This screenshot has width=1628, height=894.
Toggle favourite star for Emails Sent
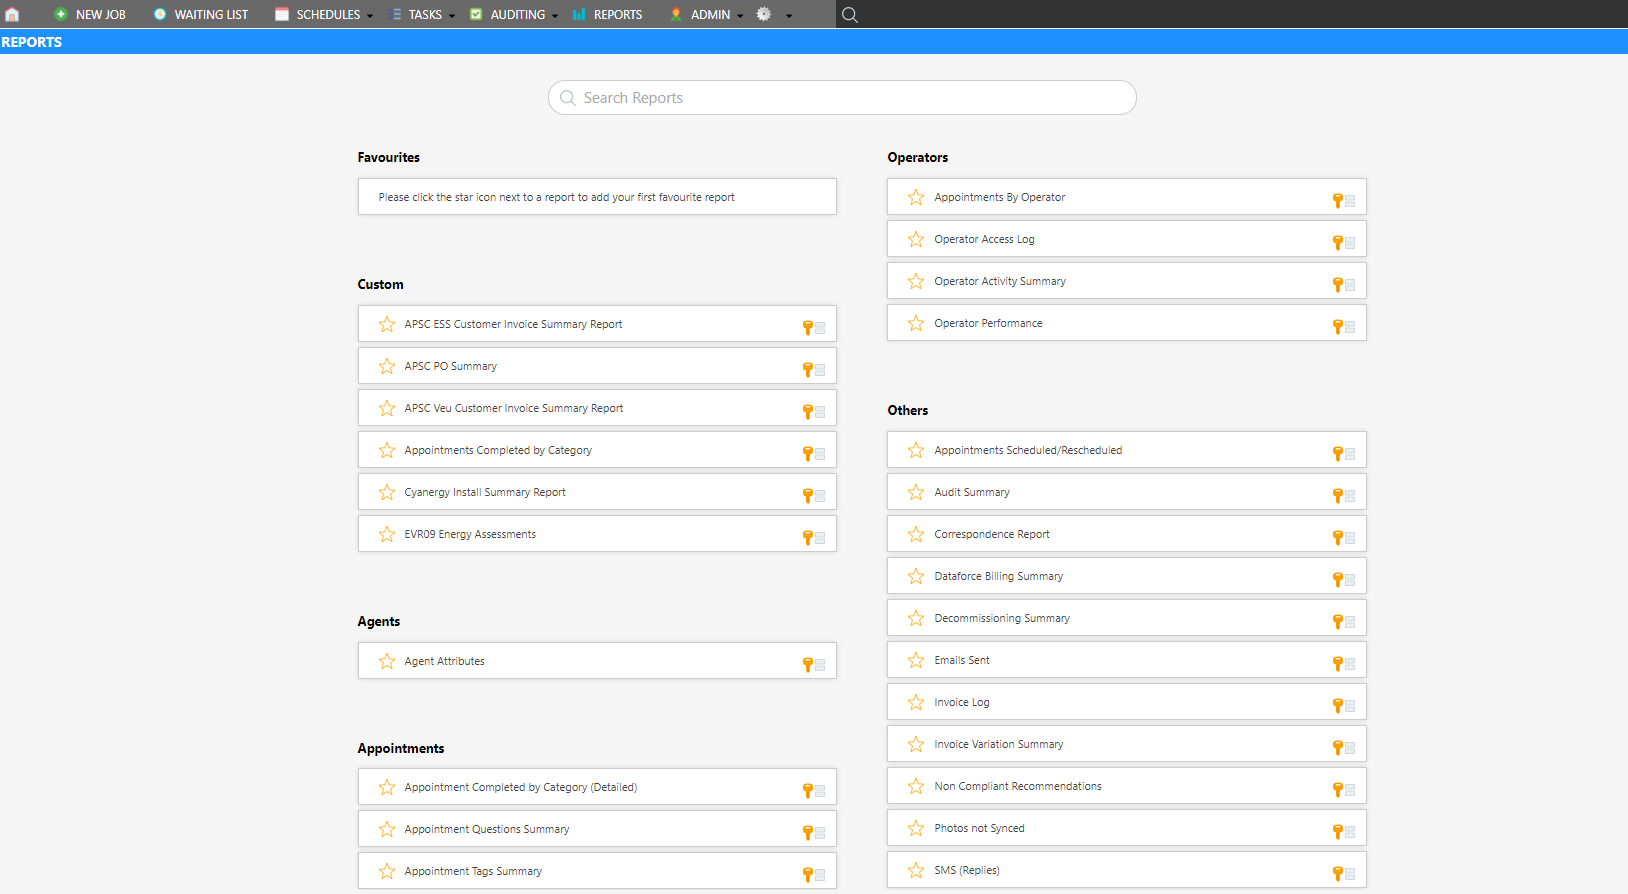(x=916, y=660)
